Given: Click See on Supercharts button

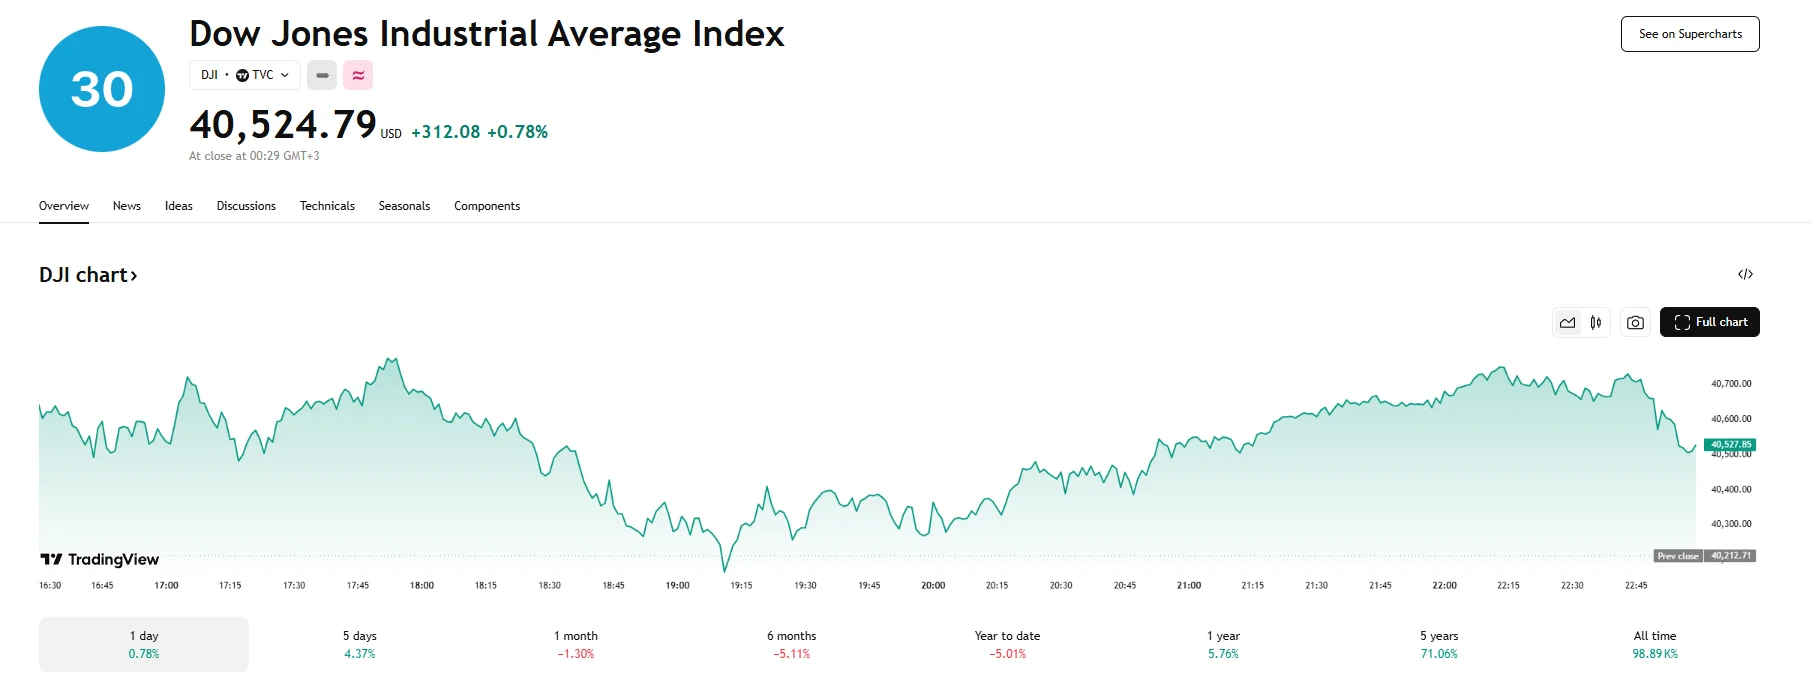Looking at the screenshot, I should tap(1690, 34).
